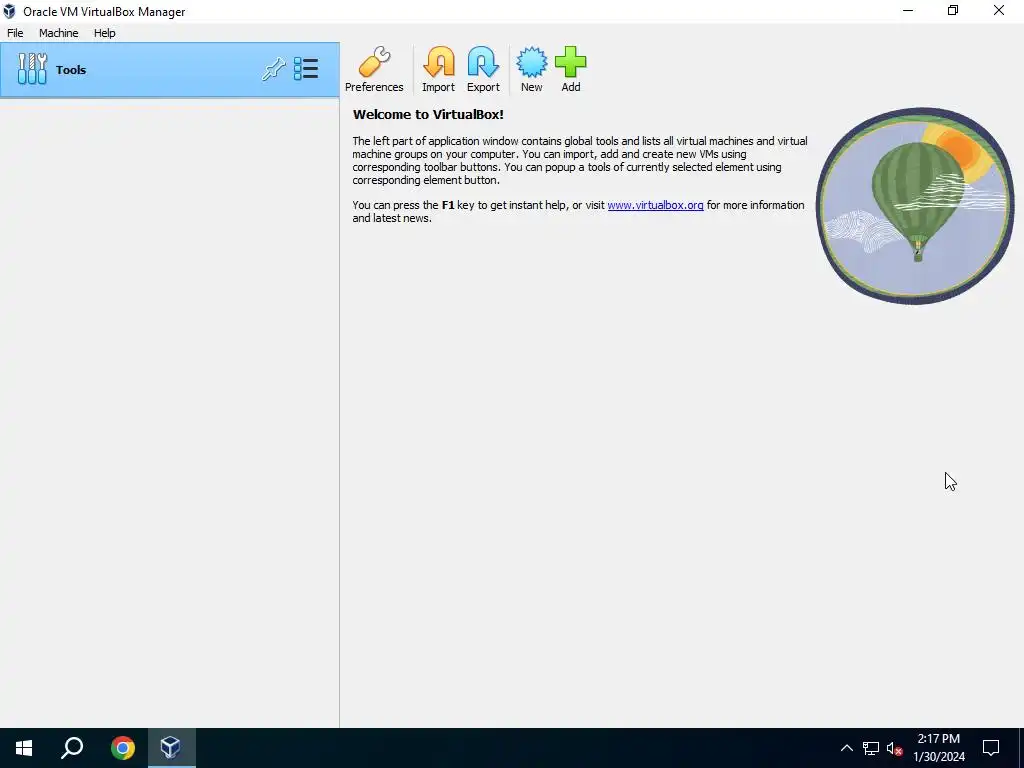Click the green Add machine icon
The height and width of the screenshot is (768, 1024).
tap(571, 62)
